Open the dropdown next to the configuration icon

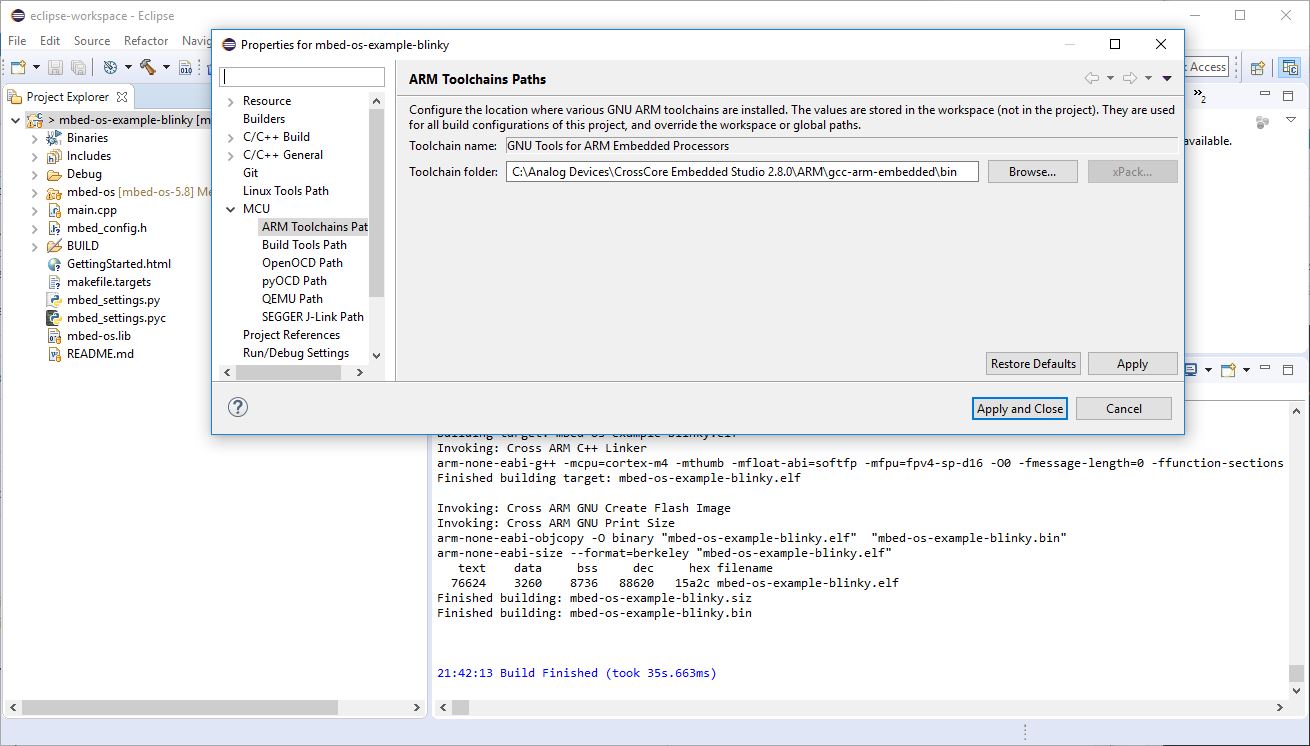point(128,67)
